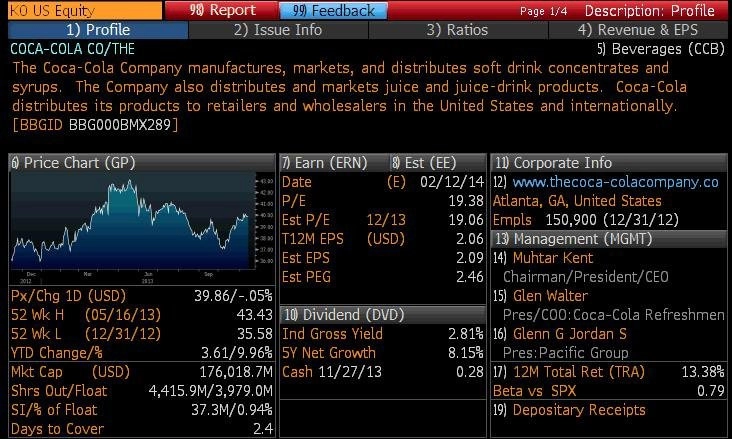Open the 8) Est (EE) section
Screen dimensions: 732x439
point(437,163)
